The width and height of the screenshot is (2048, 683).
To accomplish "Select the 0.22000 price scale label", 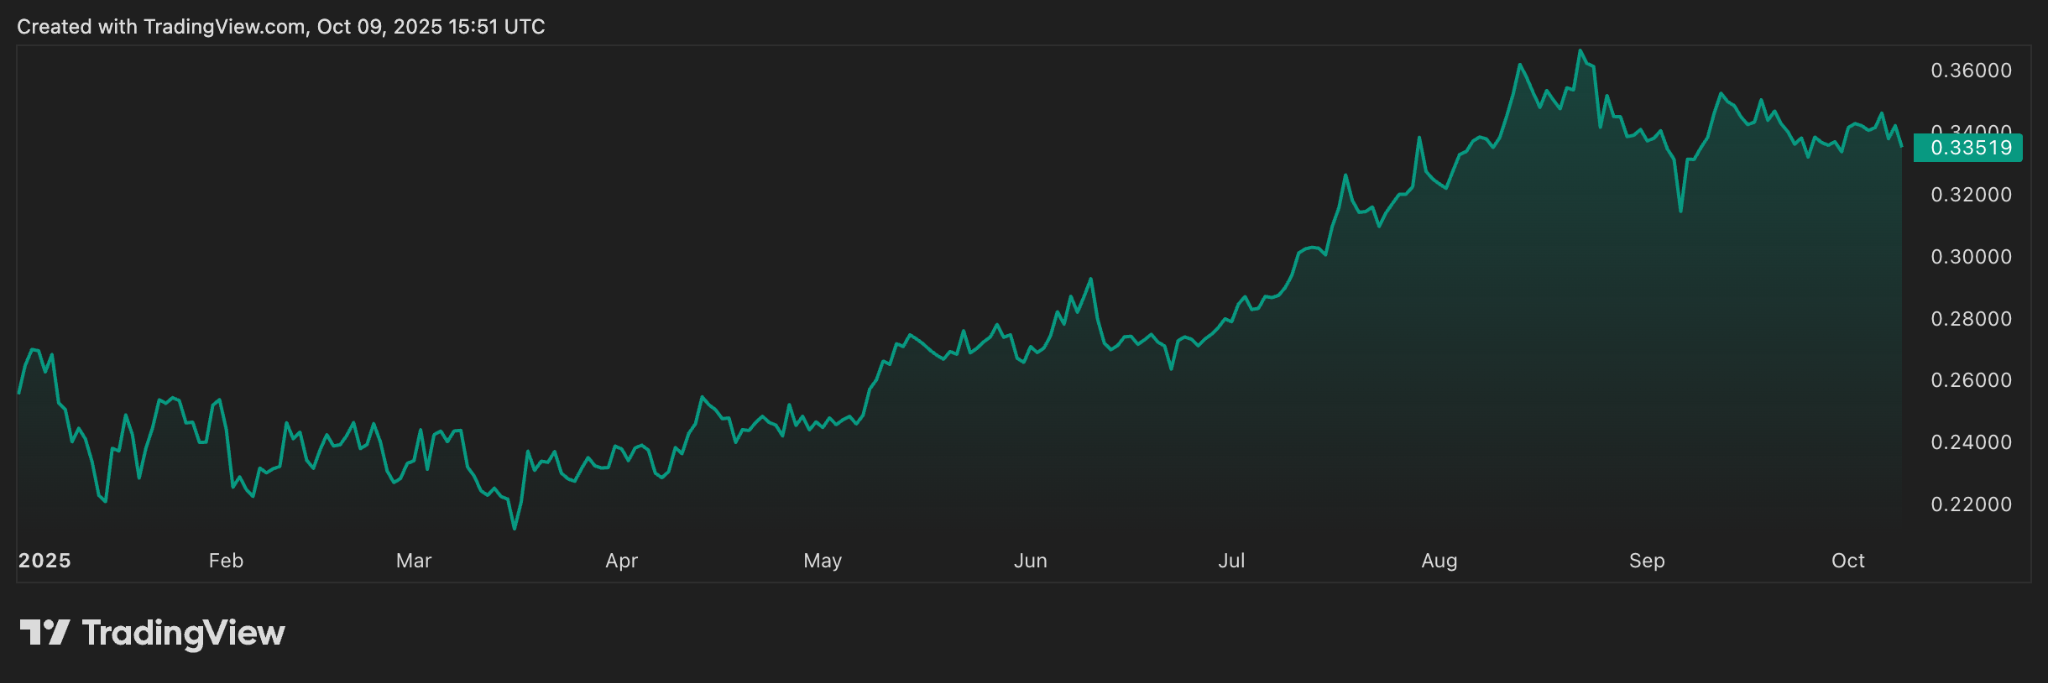I will tap(1971, 505).
